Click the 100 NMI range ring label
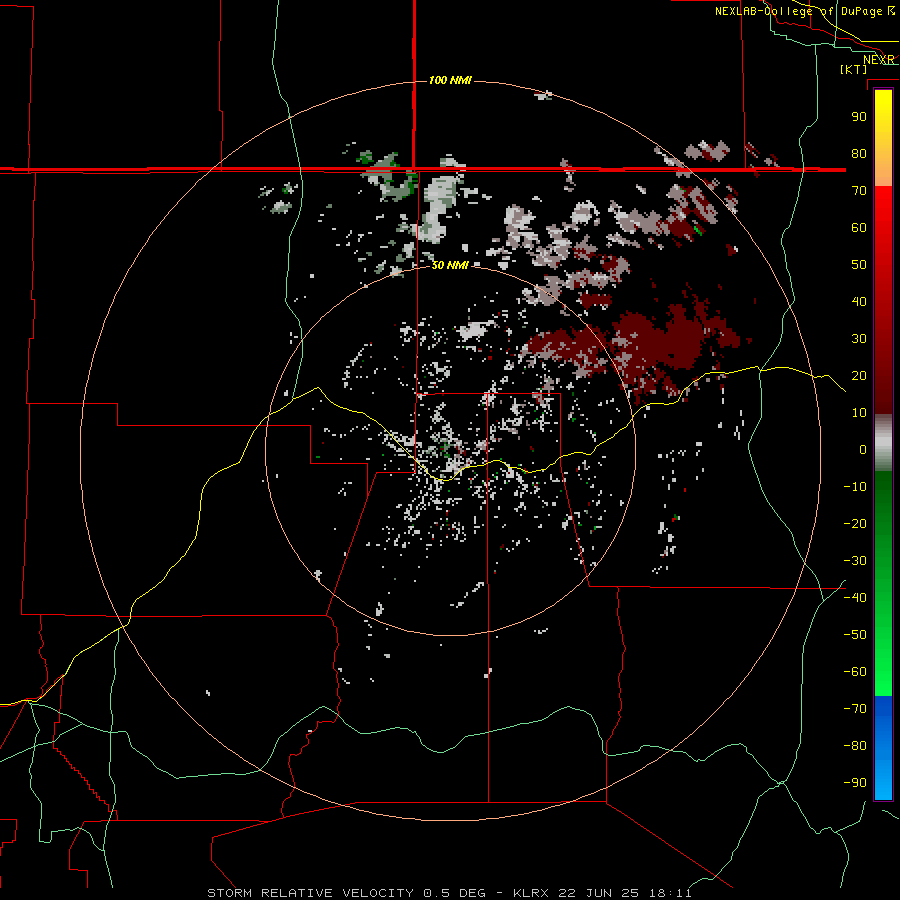Viewport: 900px width, 900px height. tap(449, 80)
